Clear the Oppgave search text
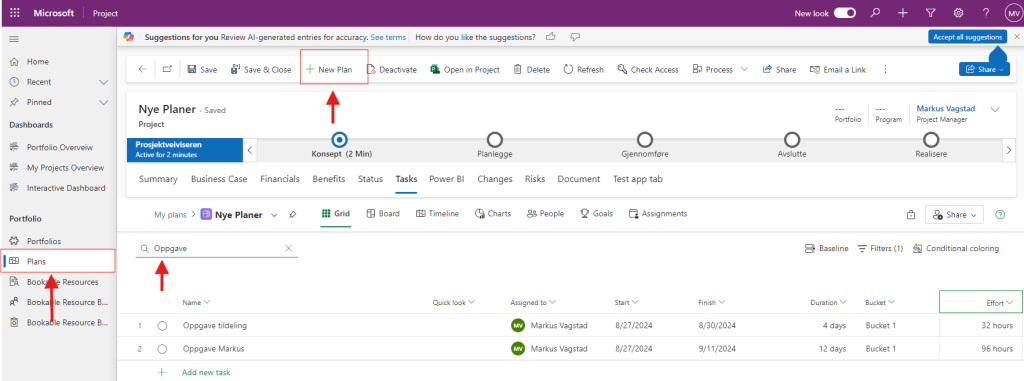1024x381 pixels. click(x=289, y=248)
